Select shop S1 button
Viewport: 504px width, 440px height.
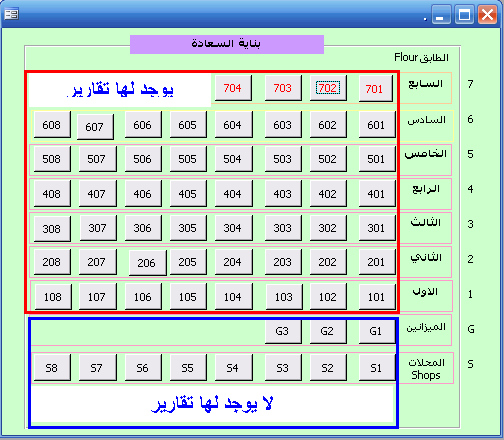point(377,368)
